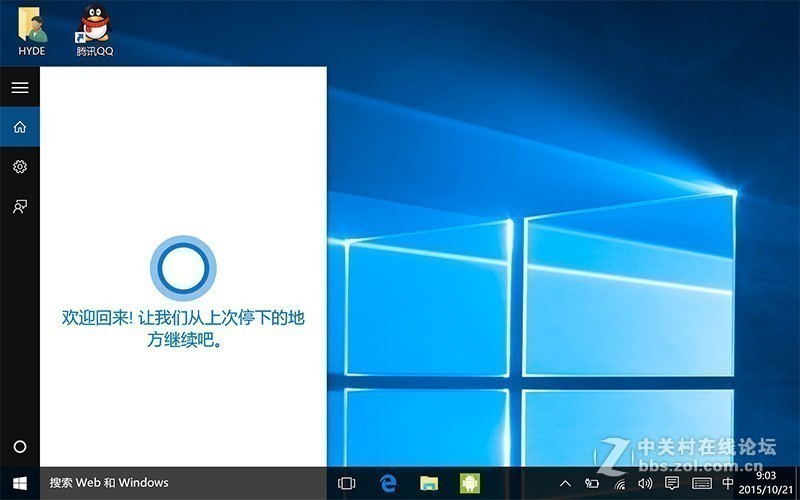Image resolution: width=800 pixels, height=500 pixels.
Task: Select the HYDE user folder desktop icon
Action: pyautogui.click(x=32, y=31)
